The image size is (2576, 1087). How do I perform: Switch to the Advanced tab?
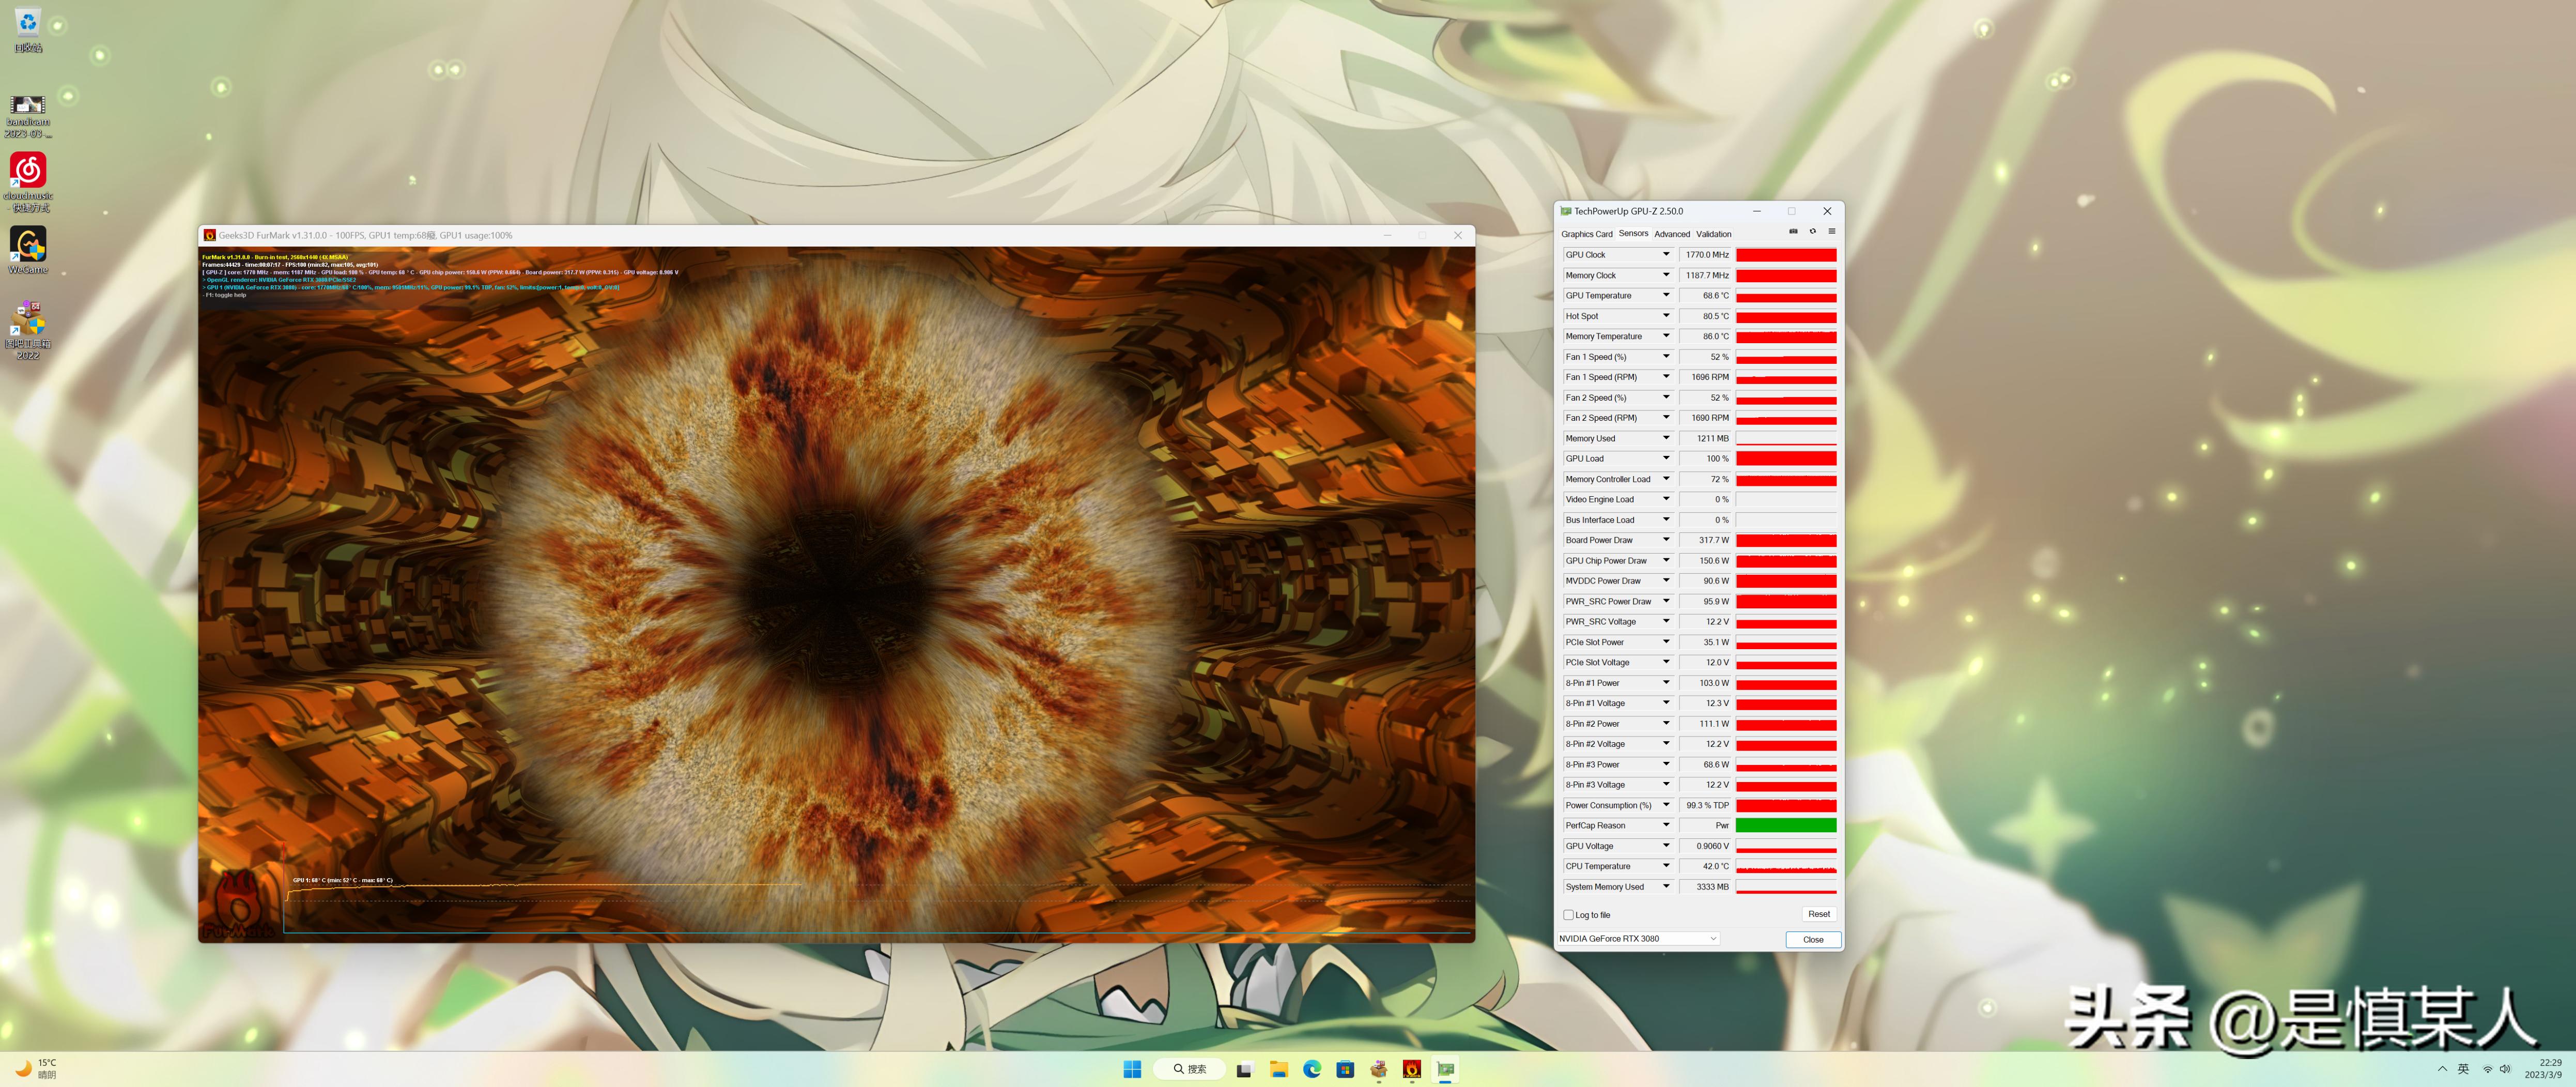coord(1671,234)
